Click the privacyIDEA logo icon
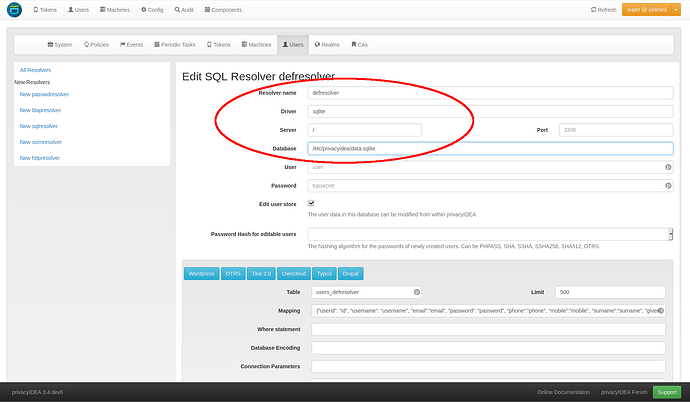The height and width of the screenshot is (402, 690). point(14,10)
